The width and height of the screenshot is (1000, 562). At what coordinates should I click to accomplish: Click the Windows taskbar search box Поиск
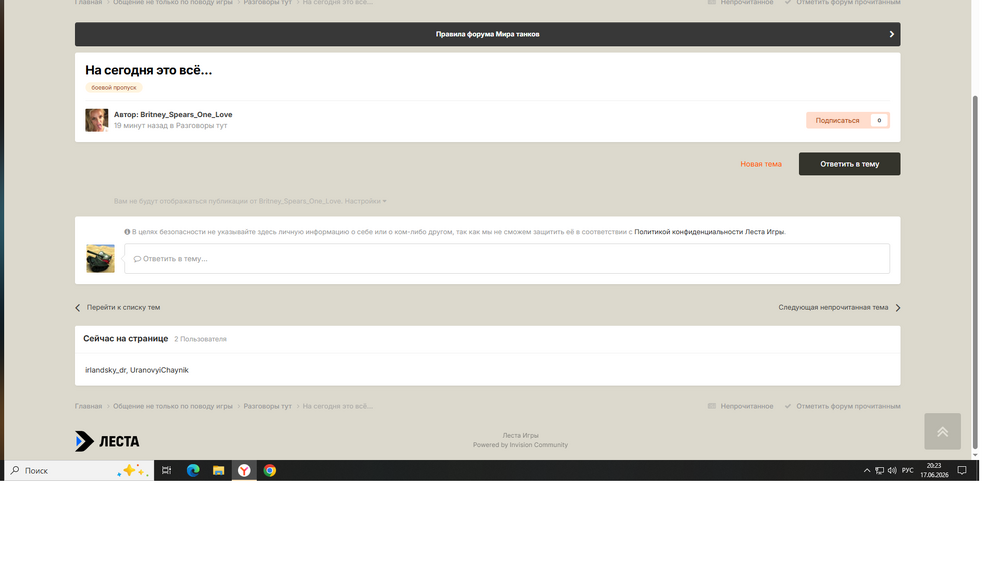(x=79, y=471)
